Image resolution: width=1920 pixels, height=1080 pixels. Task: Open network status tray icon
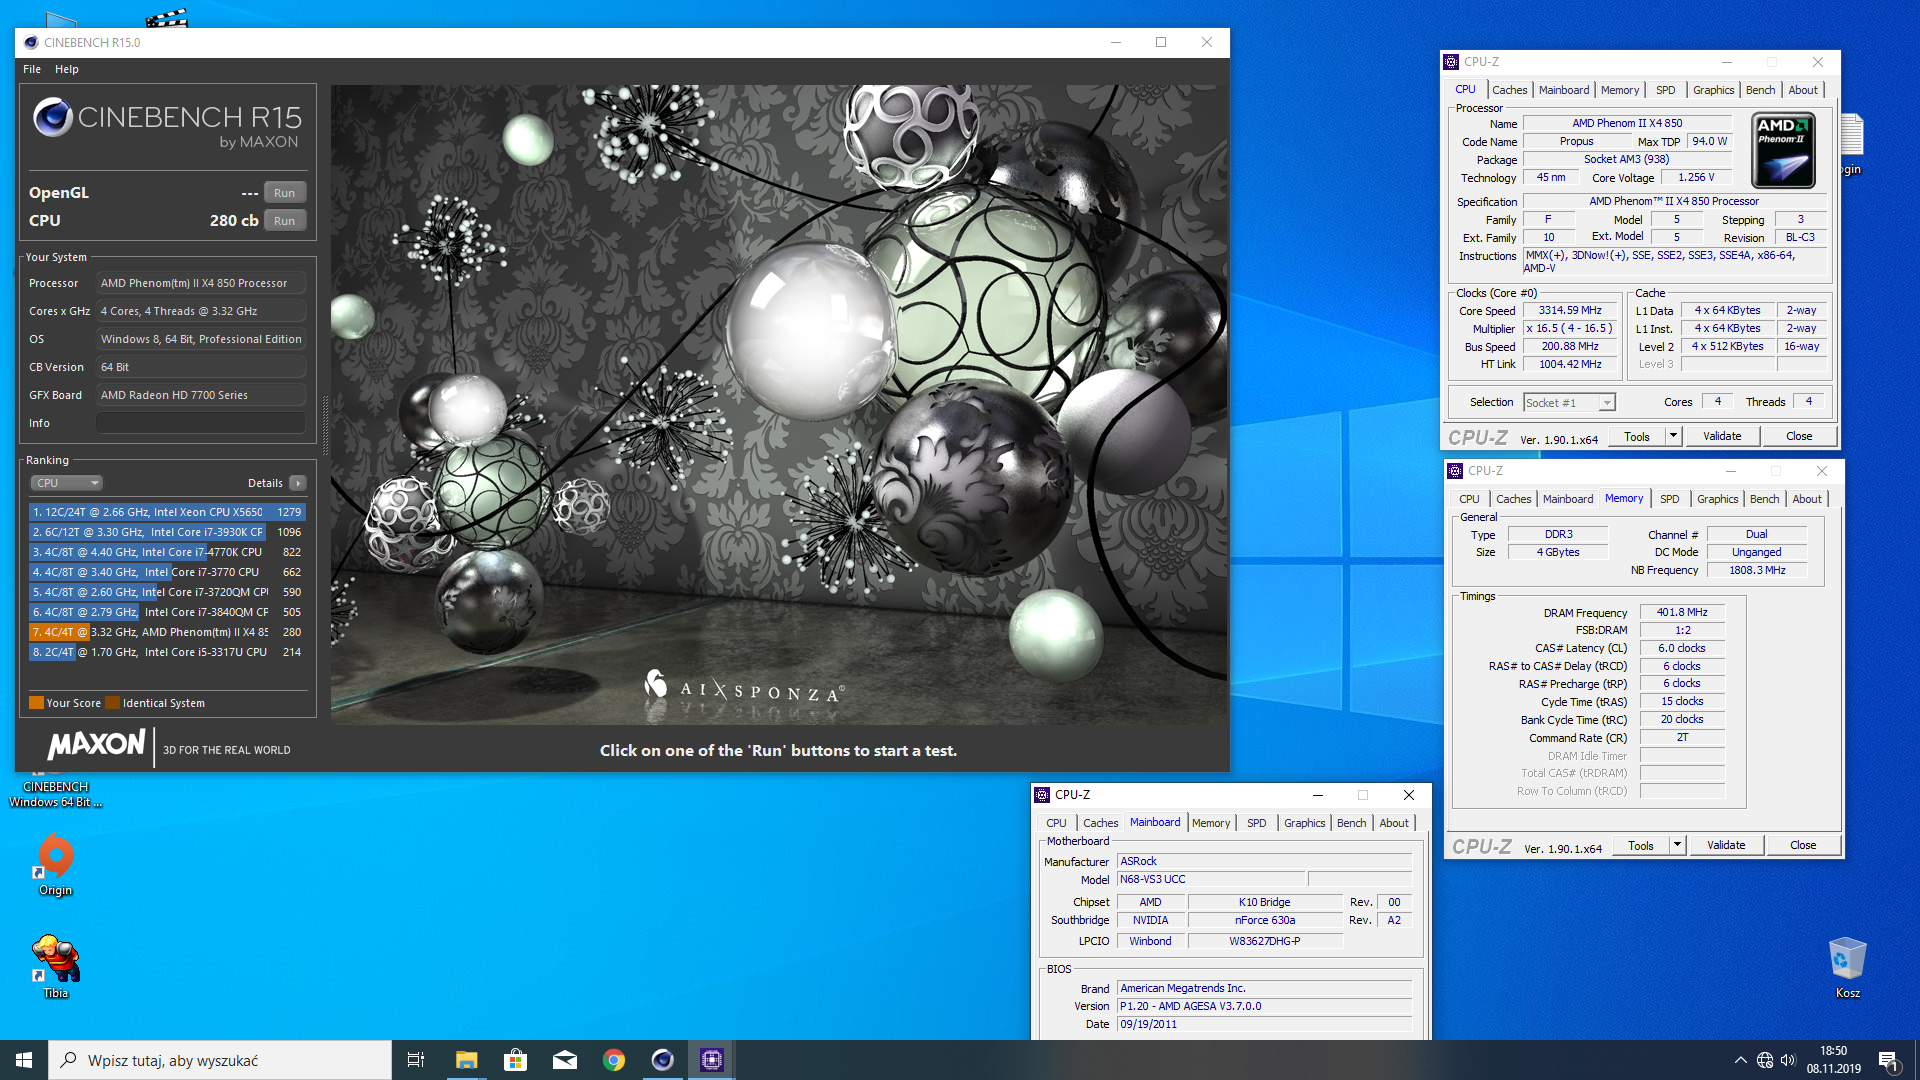[x=1765, y=1060]
